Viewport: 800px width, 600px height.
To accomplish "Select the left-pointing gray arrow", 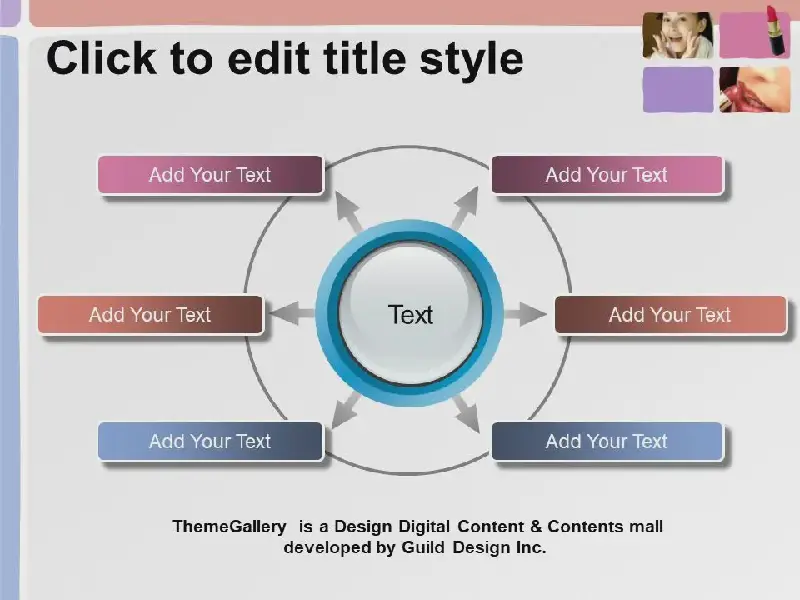I will coord(292,314).
